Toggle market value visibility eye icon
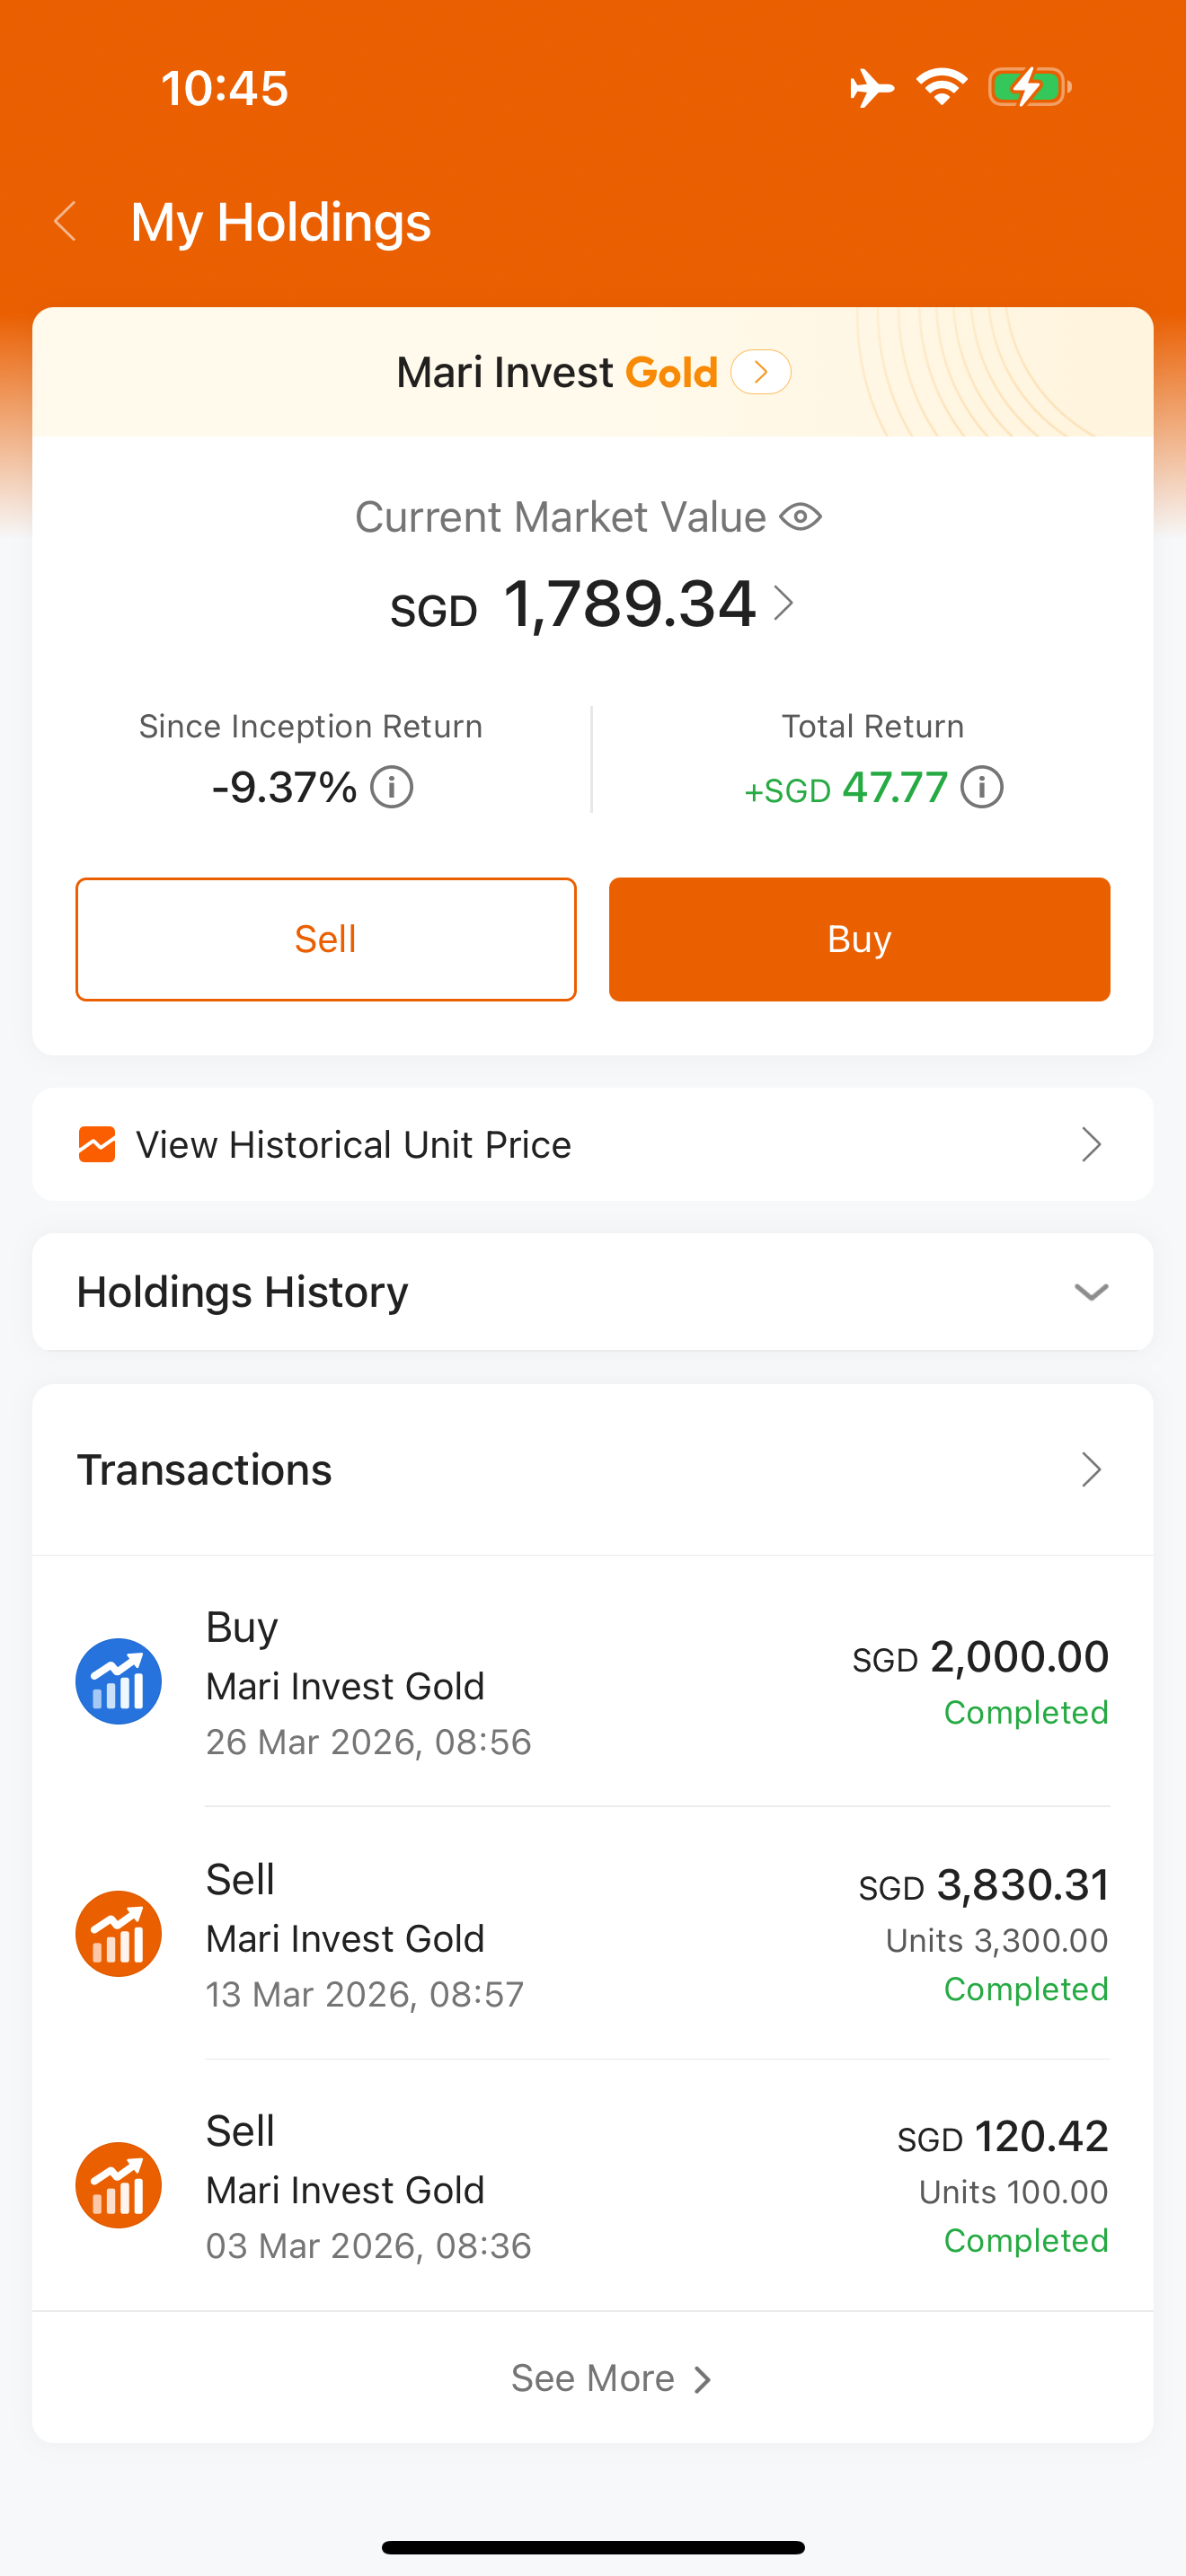The width and height of the screenshot is (1186, 2576). (800, 517)
